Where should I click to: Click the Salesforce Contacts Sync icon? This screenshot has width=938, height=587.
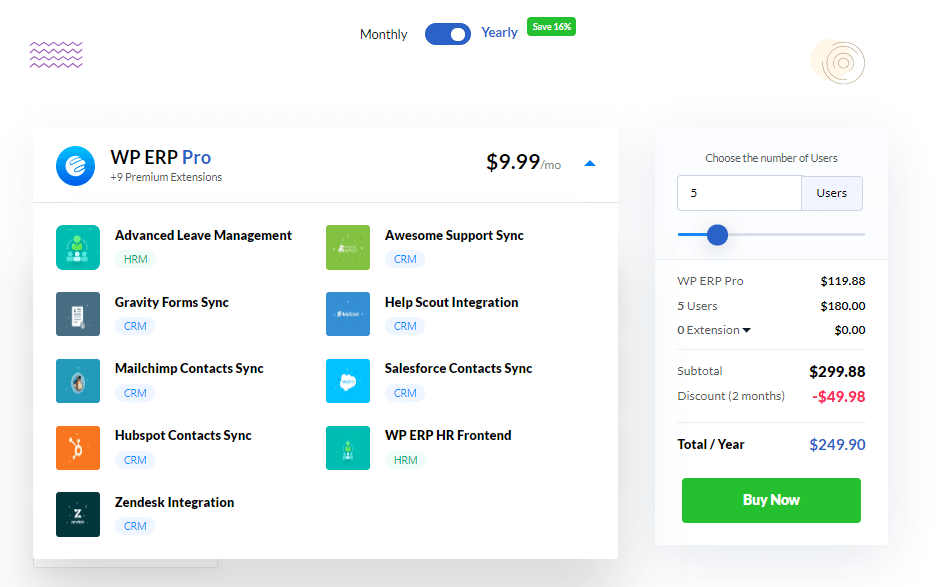[348, 381]
